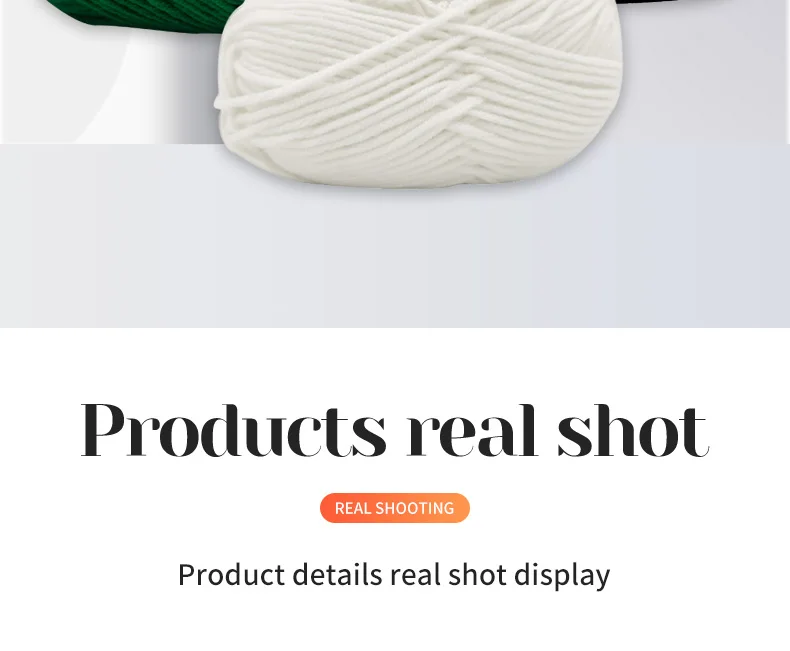This screenshot has width=790, height=651.
Task: Click the orange REAL SHOOTING badge
Action: click(x=394, y=507)
